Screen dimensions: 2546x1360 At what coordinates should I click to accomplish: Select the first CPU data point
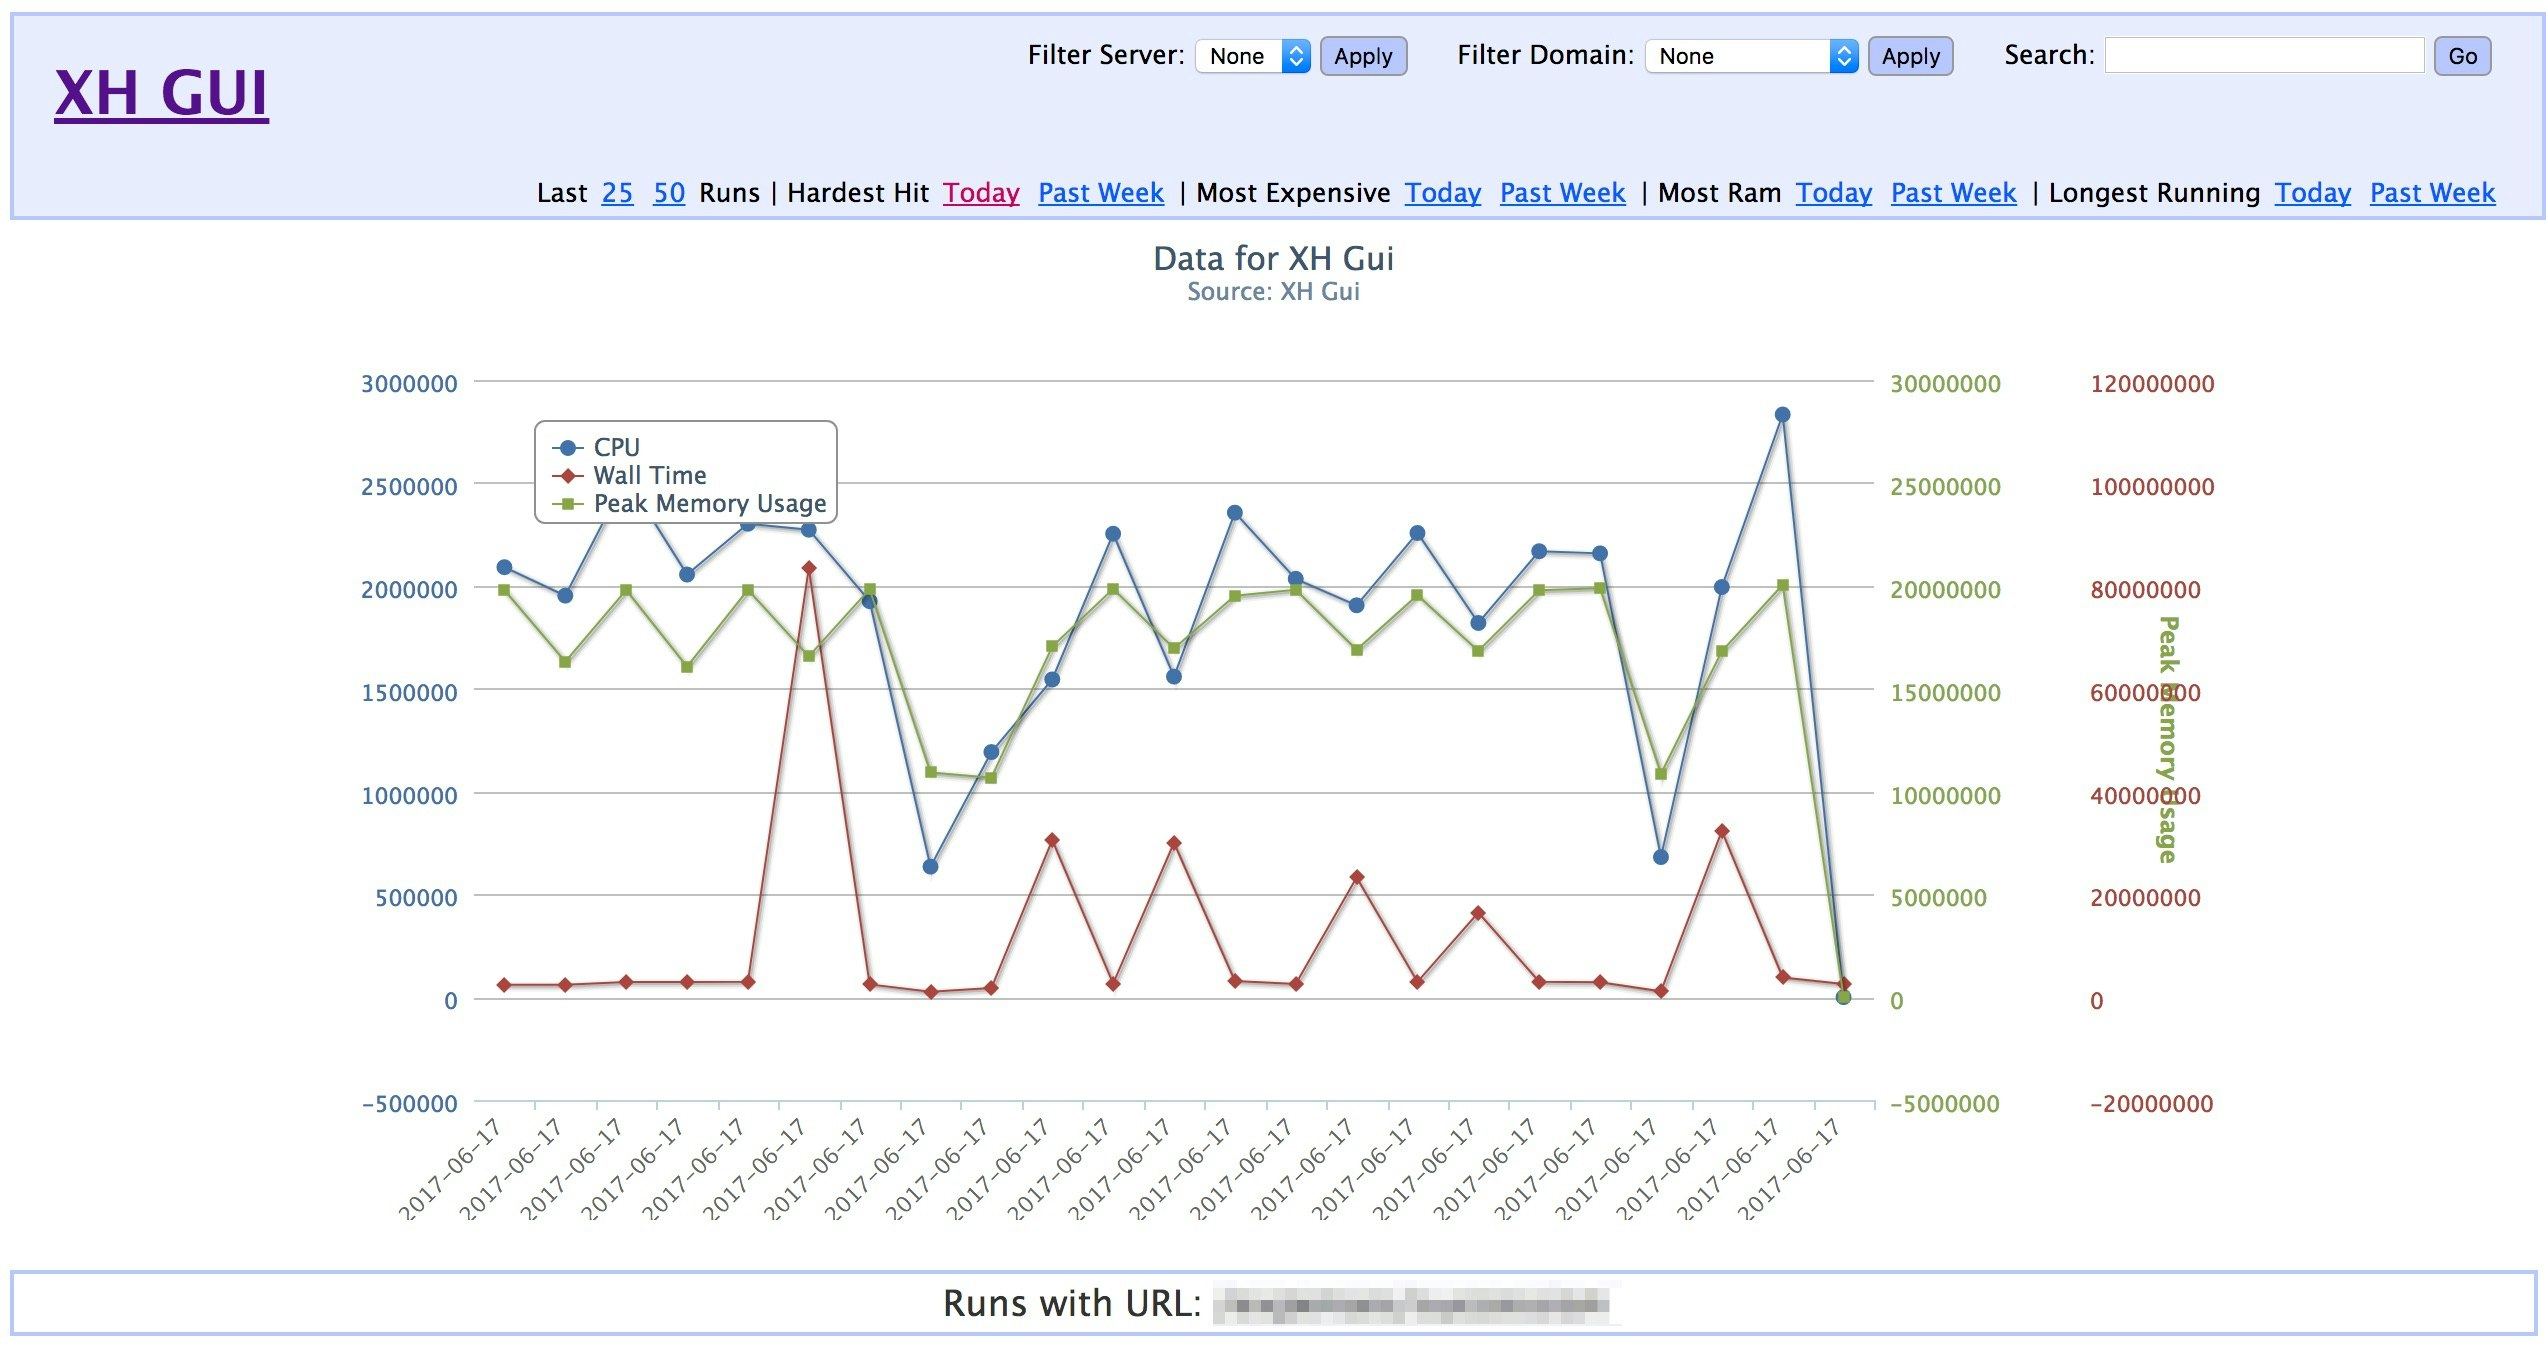[504, 567]
